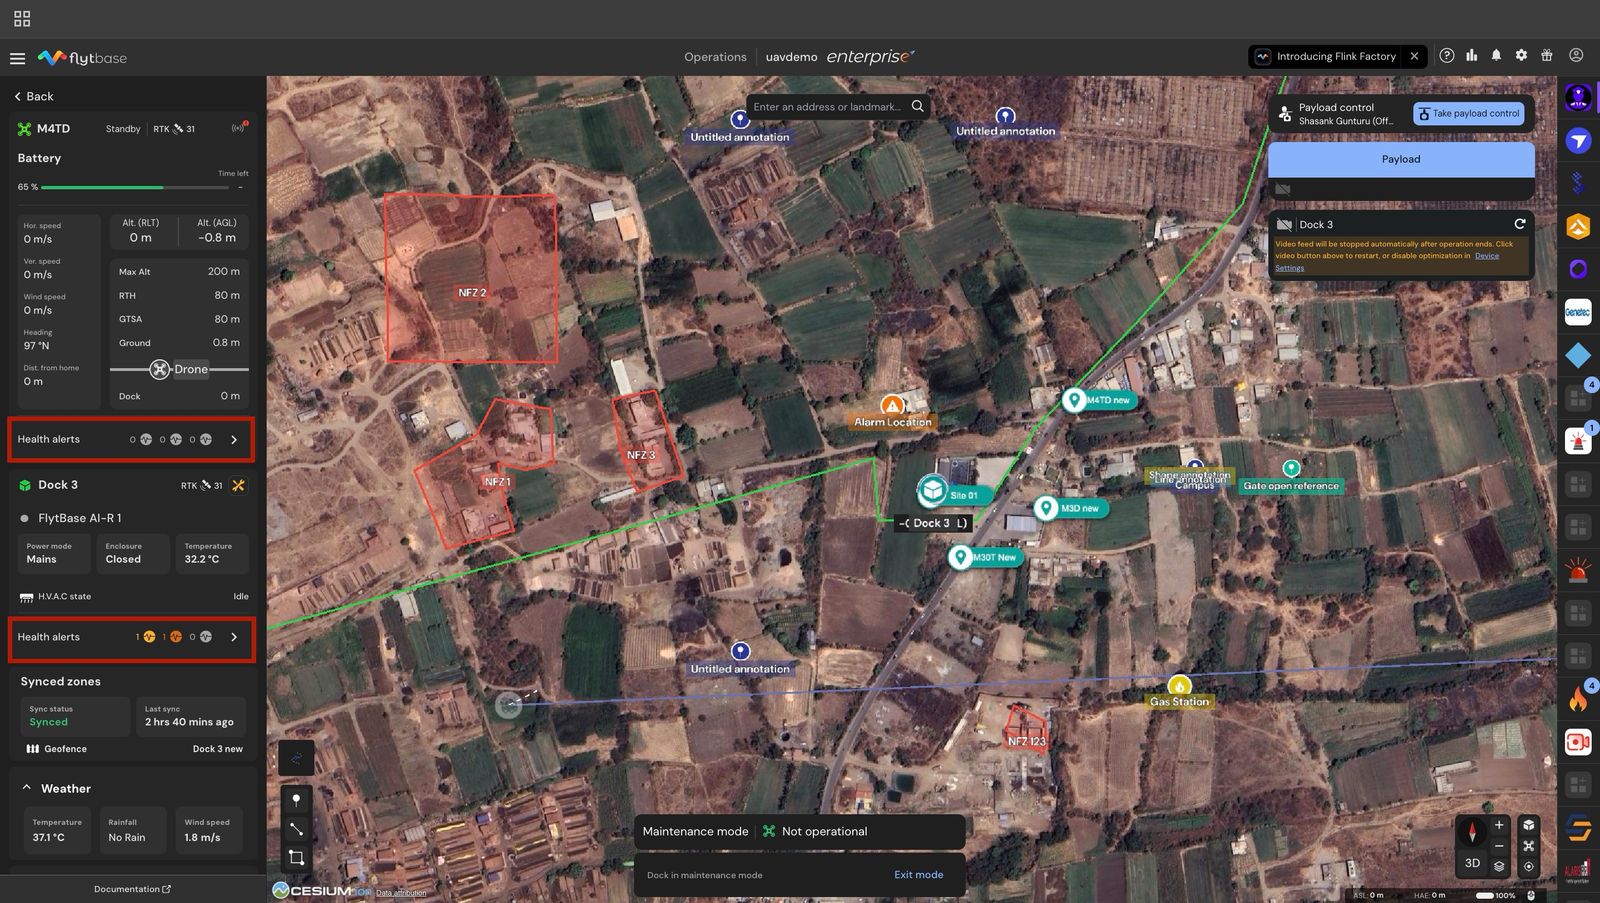Expand the M4TD drone Health alerts
The height and width of the screenshot is (903, 1600).
click(x=131, y=439)
